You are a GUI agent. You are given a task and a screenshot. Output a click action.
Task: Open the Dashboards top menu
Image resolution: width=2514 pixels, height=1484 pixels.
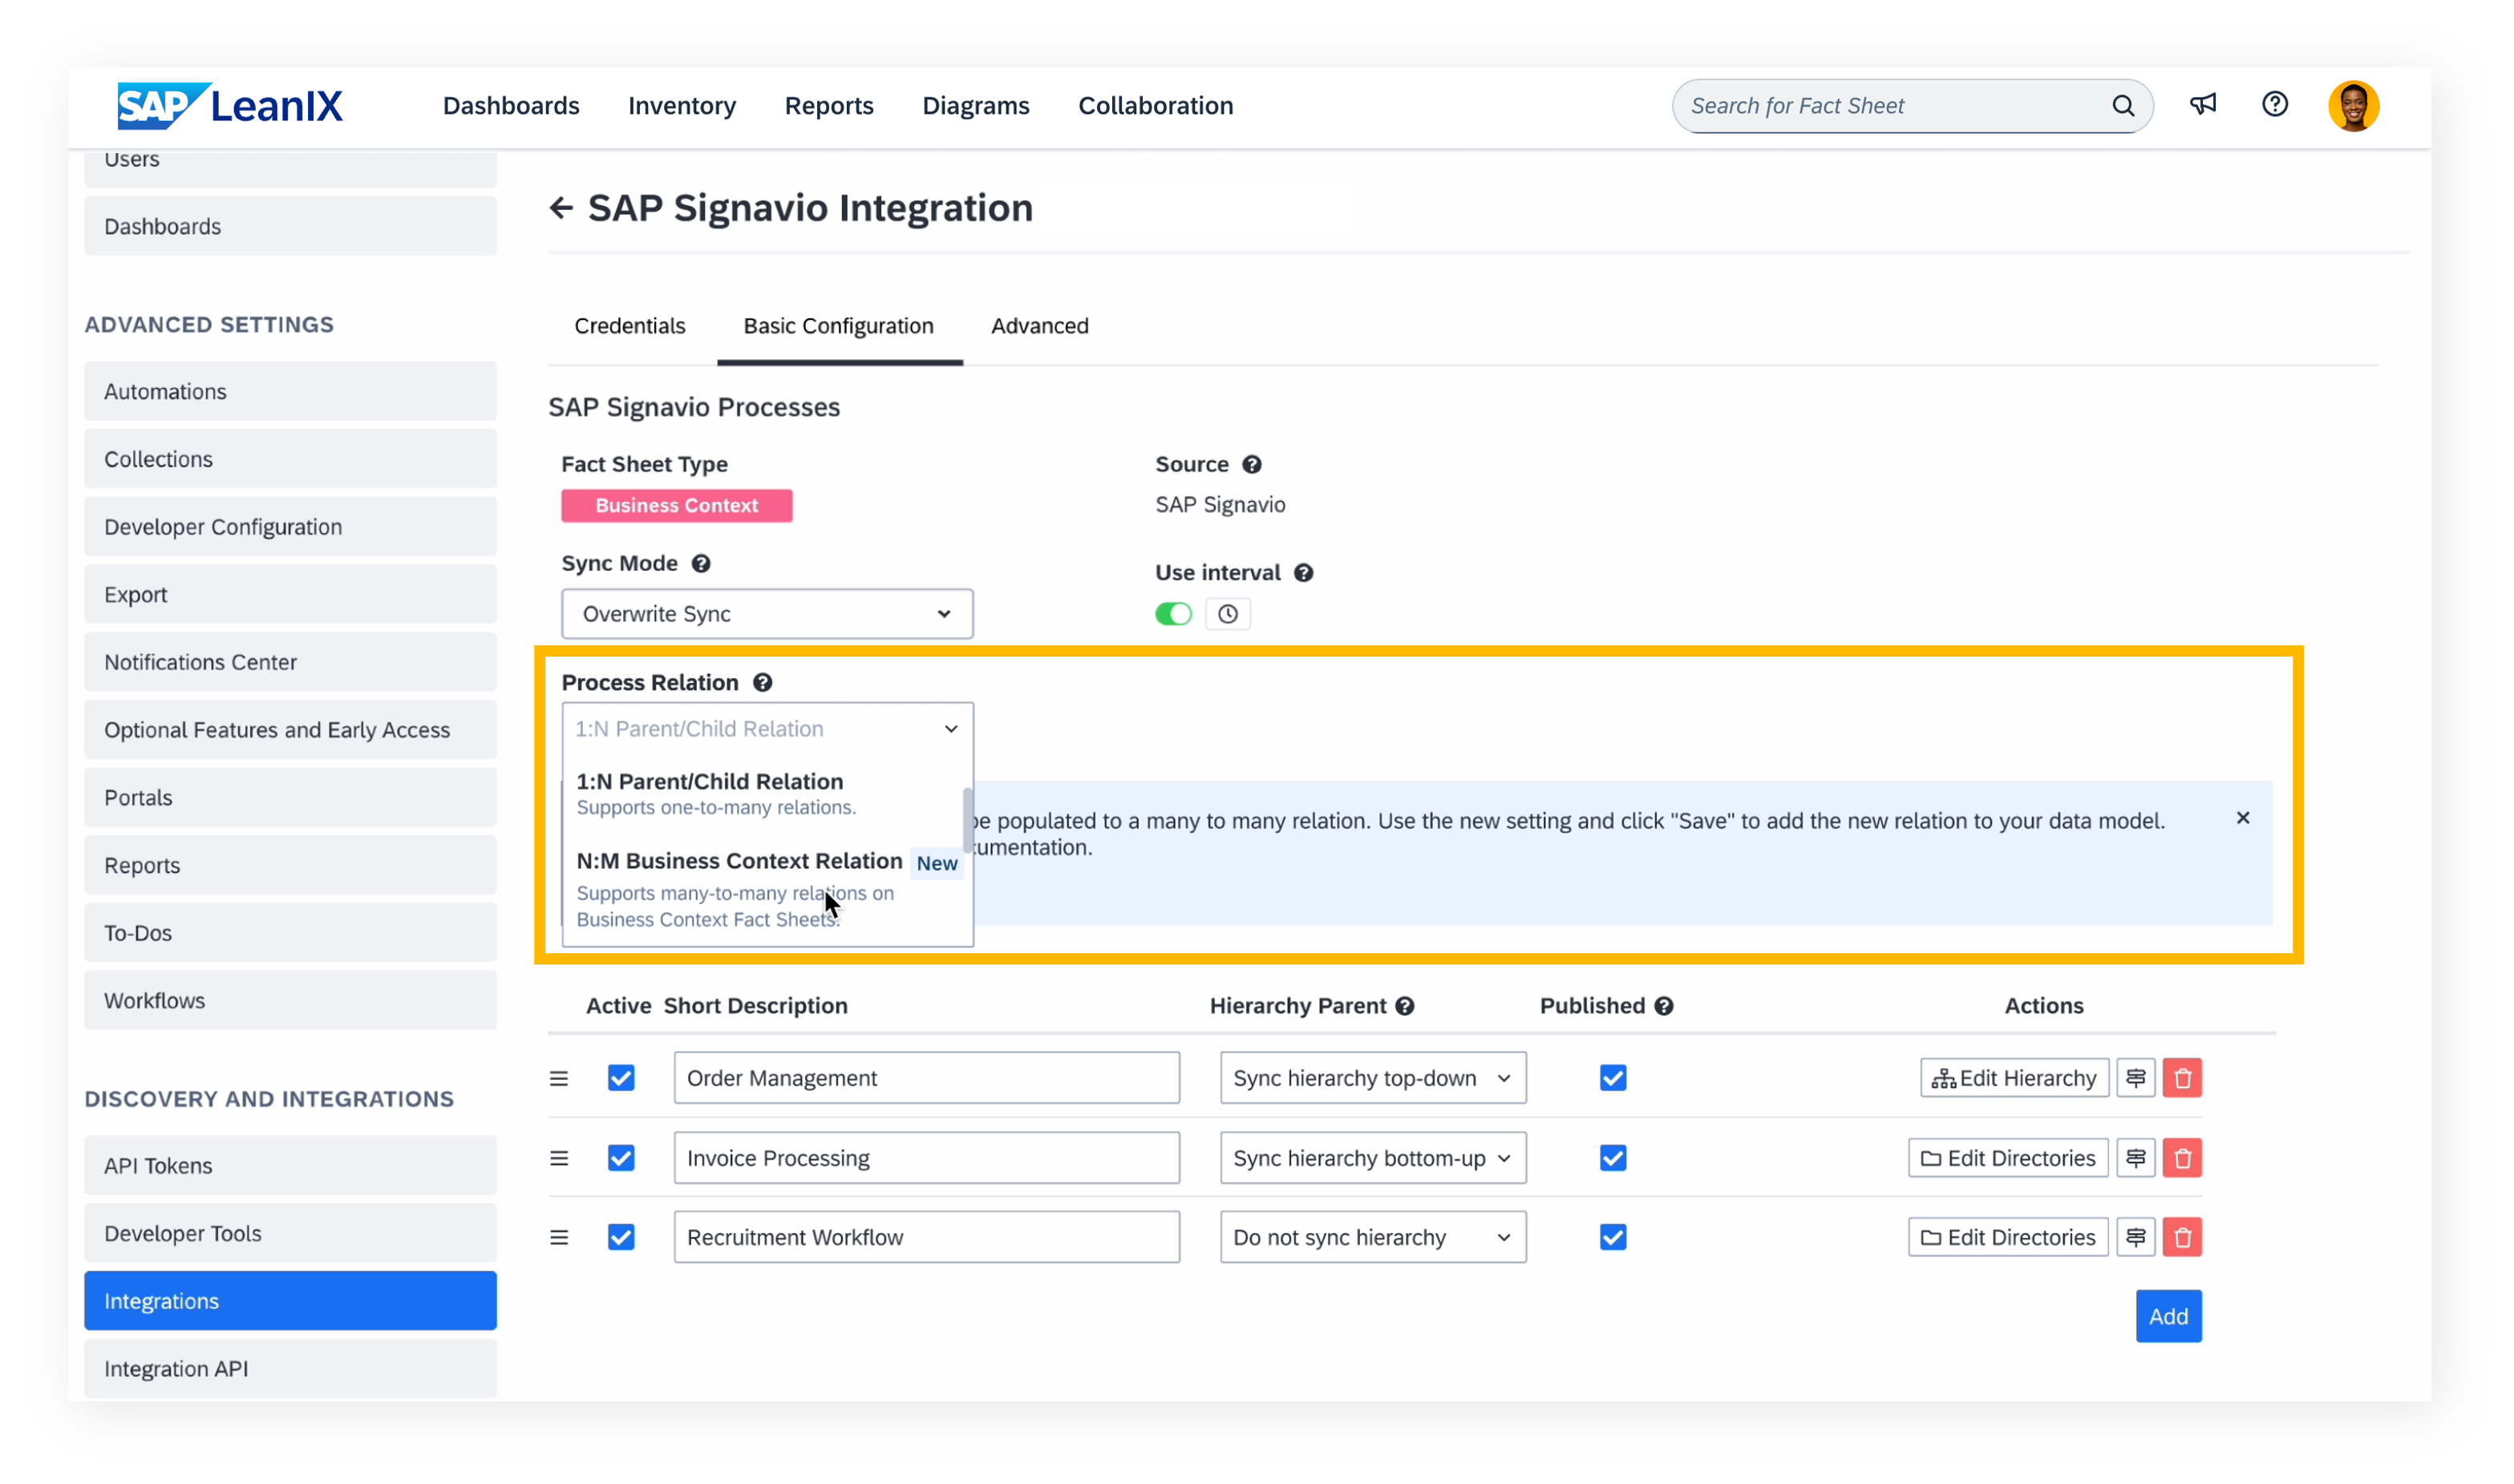511,106
